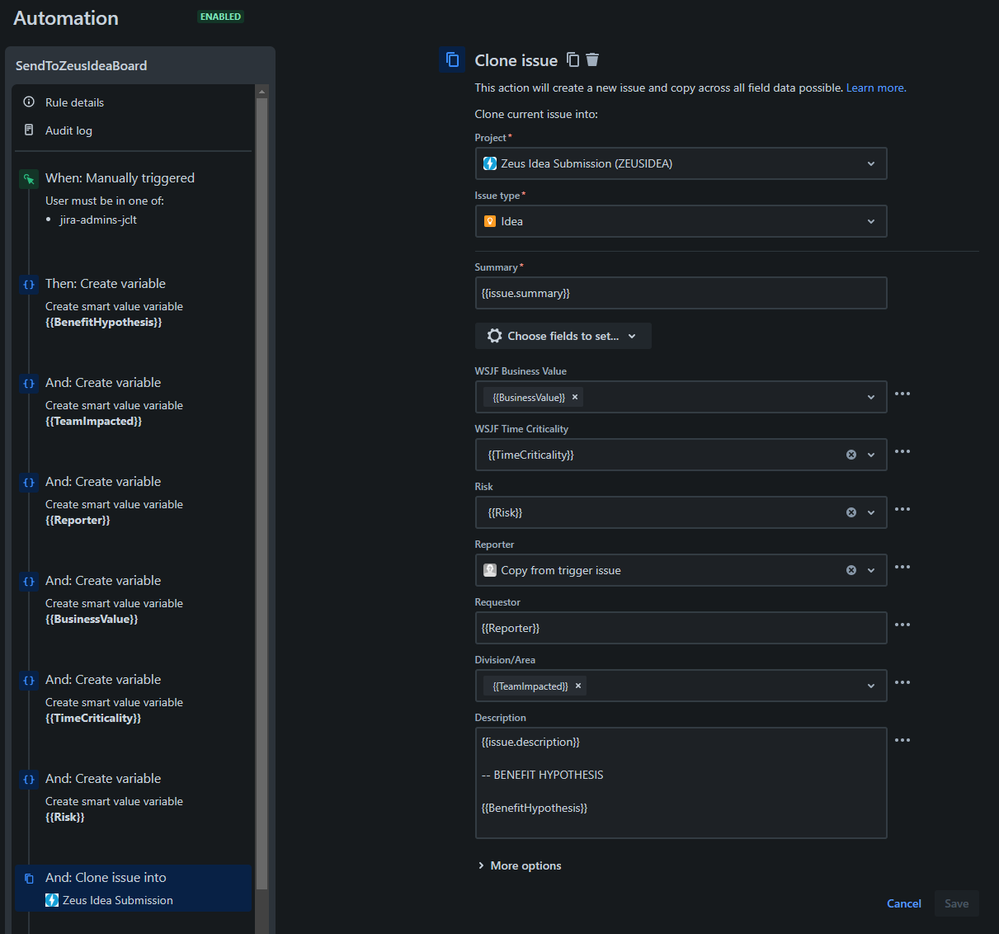
Task: Open Audit log in sidebar
Action: (x=69, y=131)
